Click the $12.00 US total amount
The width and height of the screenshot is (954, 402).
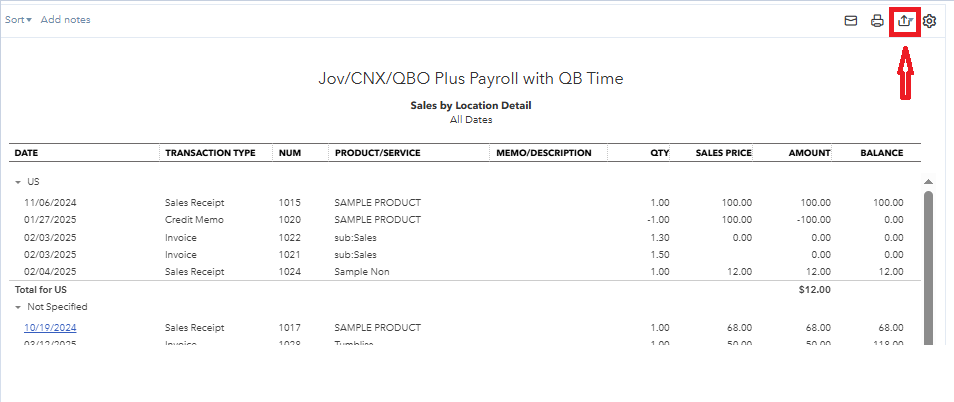pyautogui.click(x=815, y=290)
